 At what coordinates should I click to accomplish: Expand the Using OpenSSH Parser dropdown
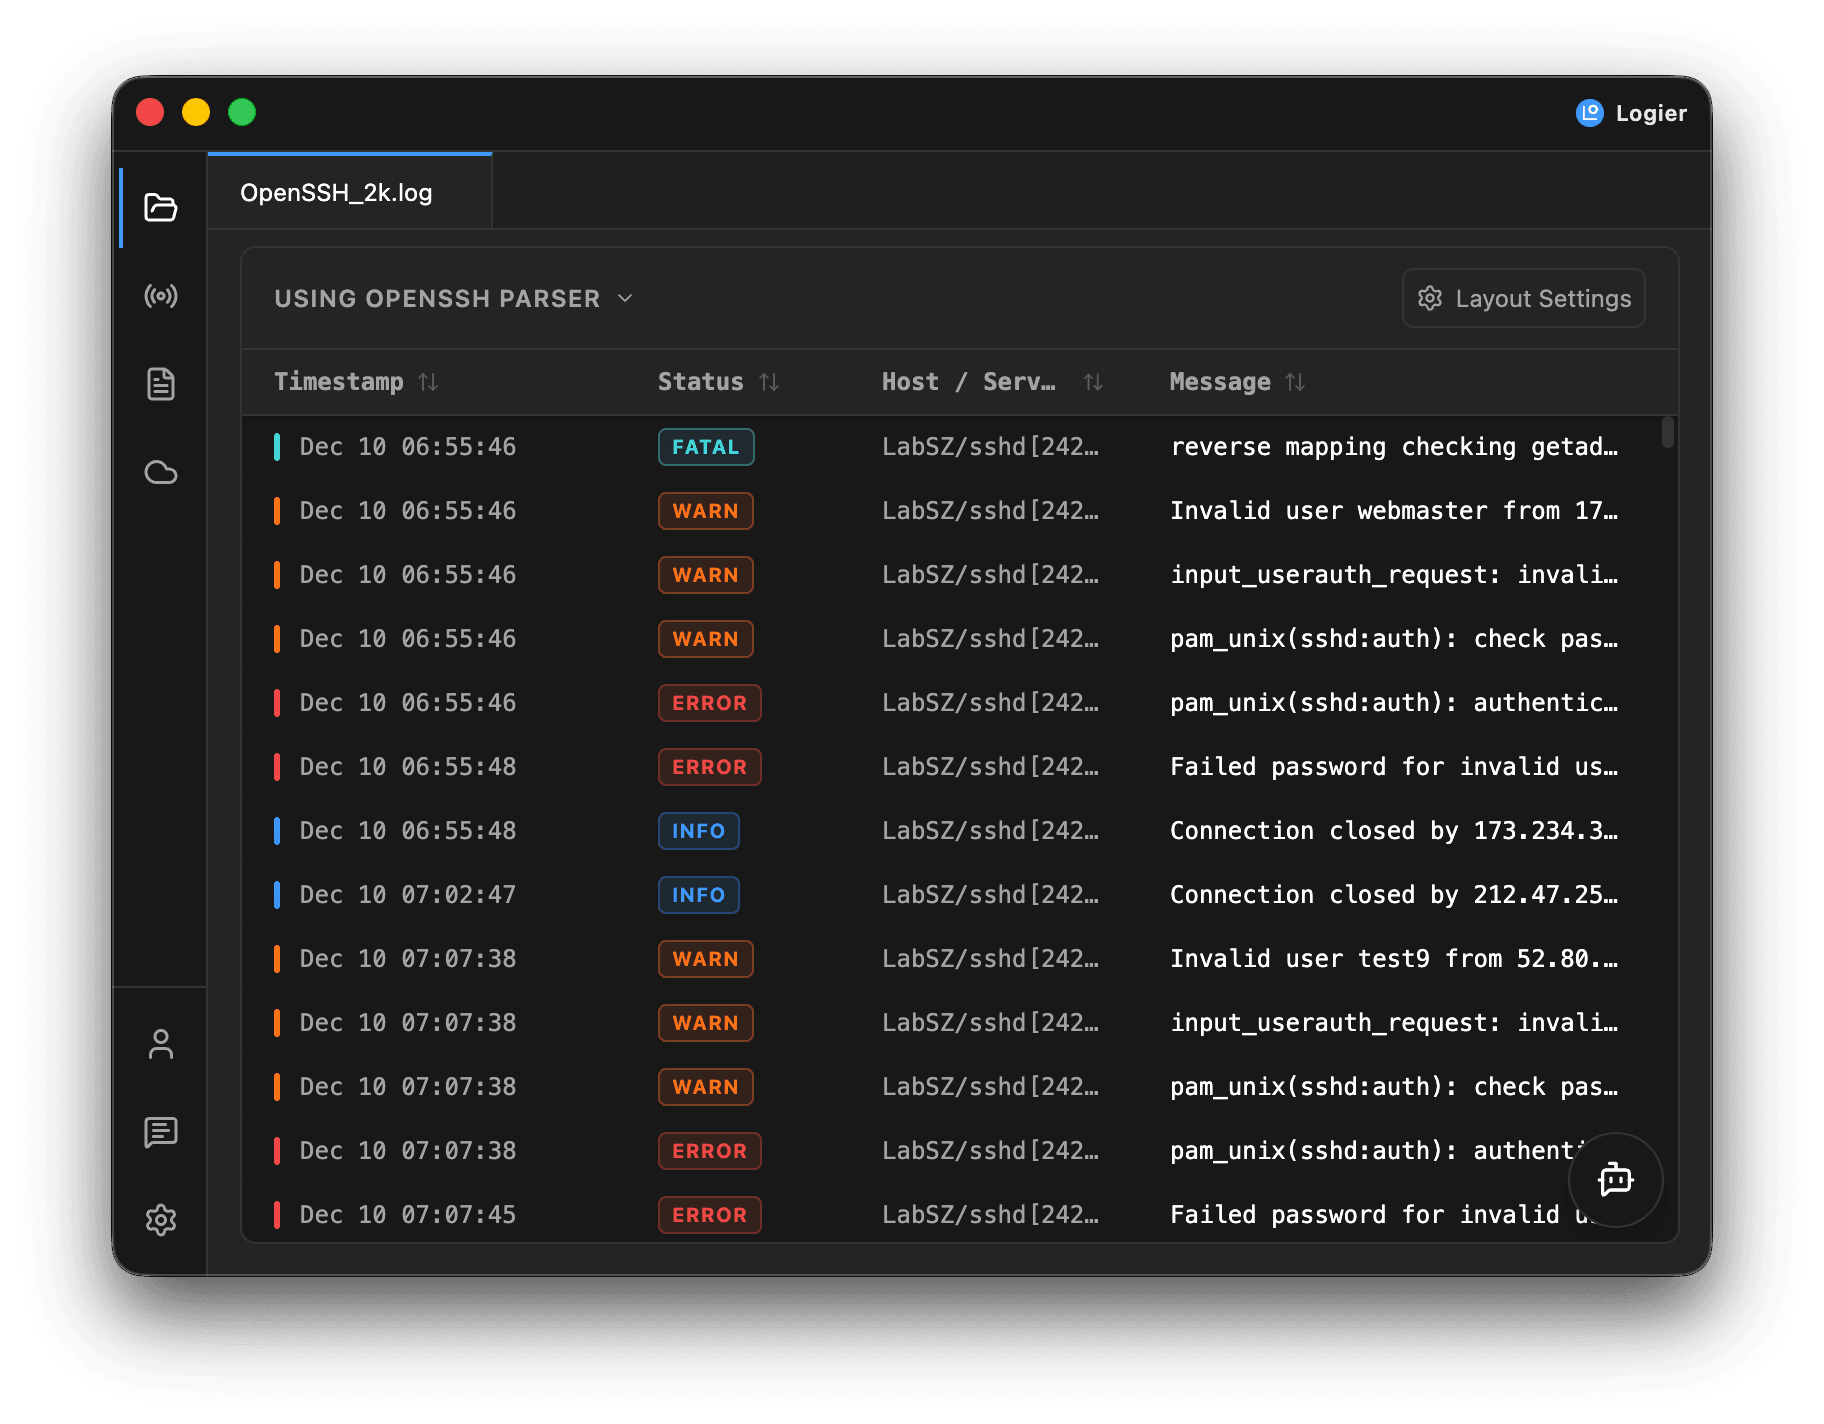point(454,298)
